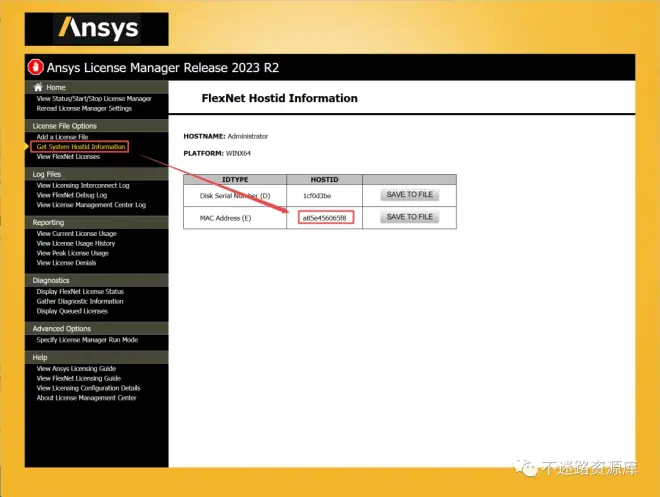Open View FlexNet Debug Log
660x497 pixels.
[72, 195]
